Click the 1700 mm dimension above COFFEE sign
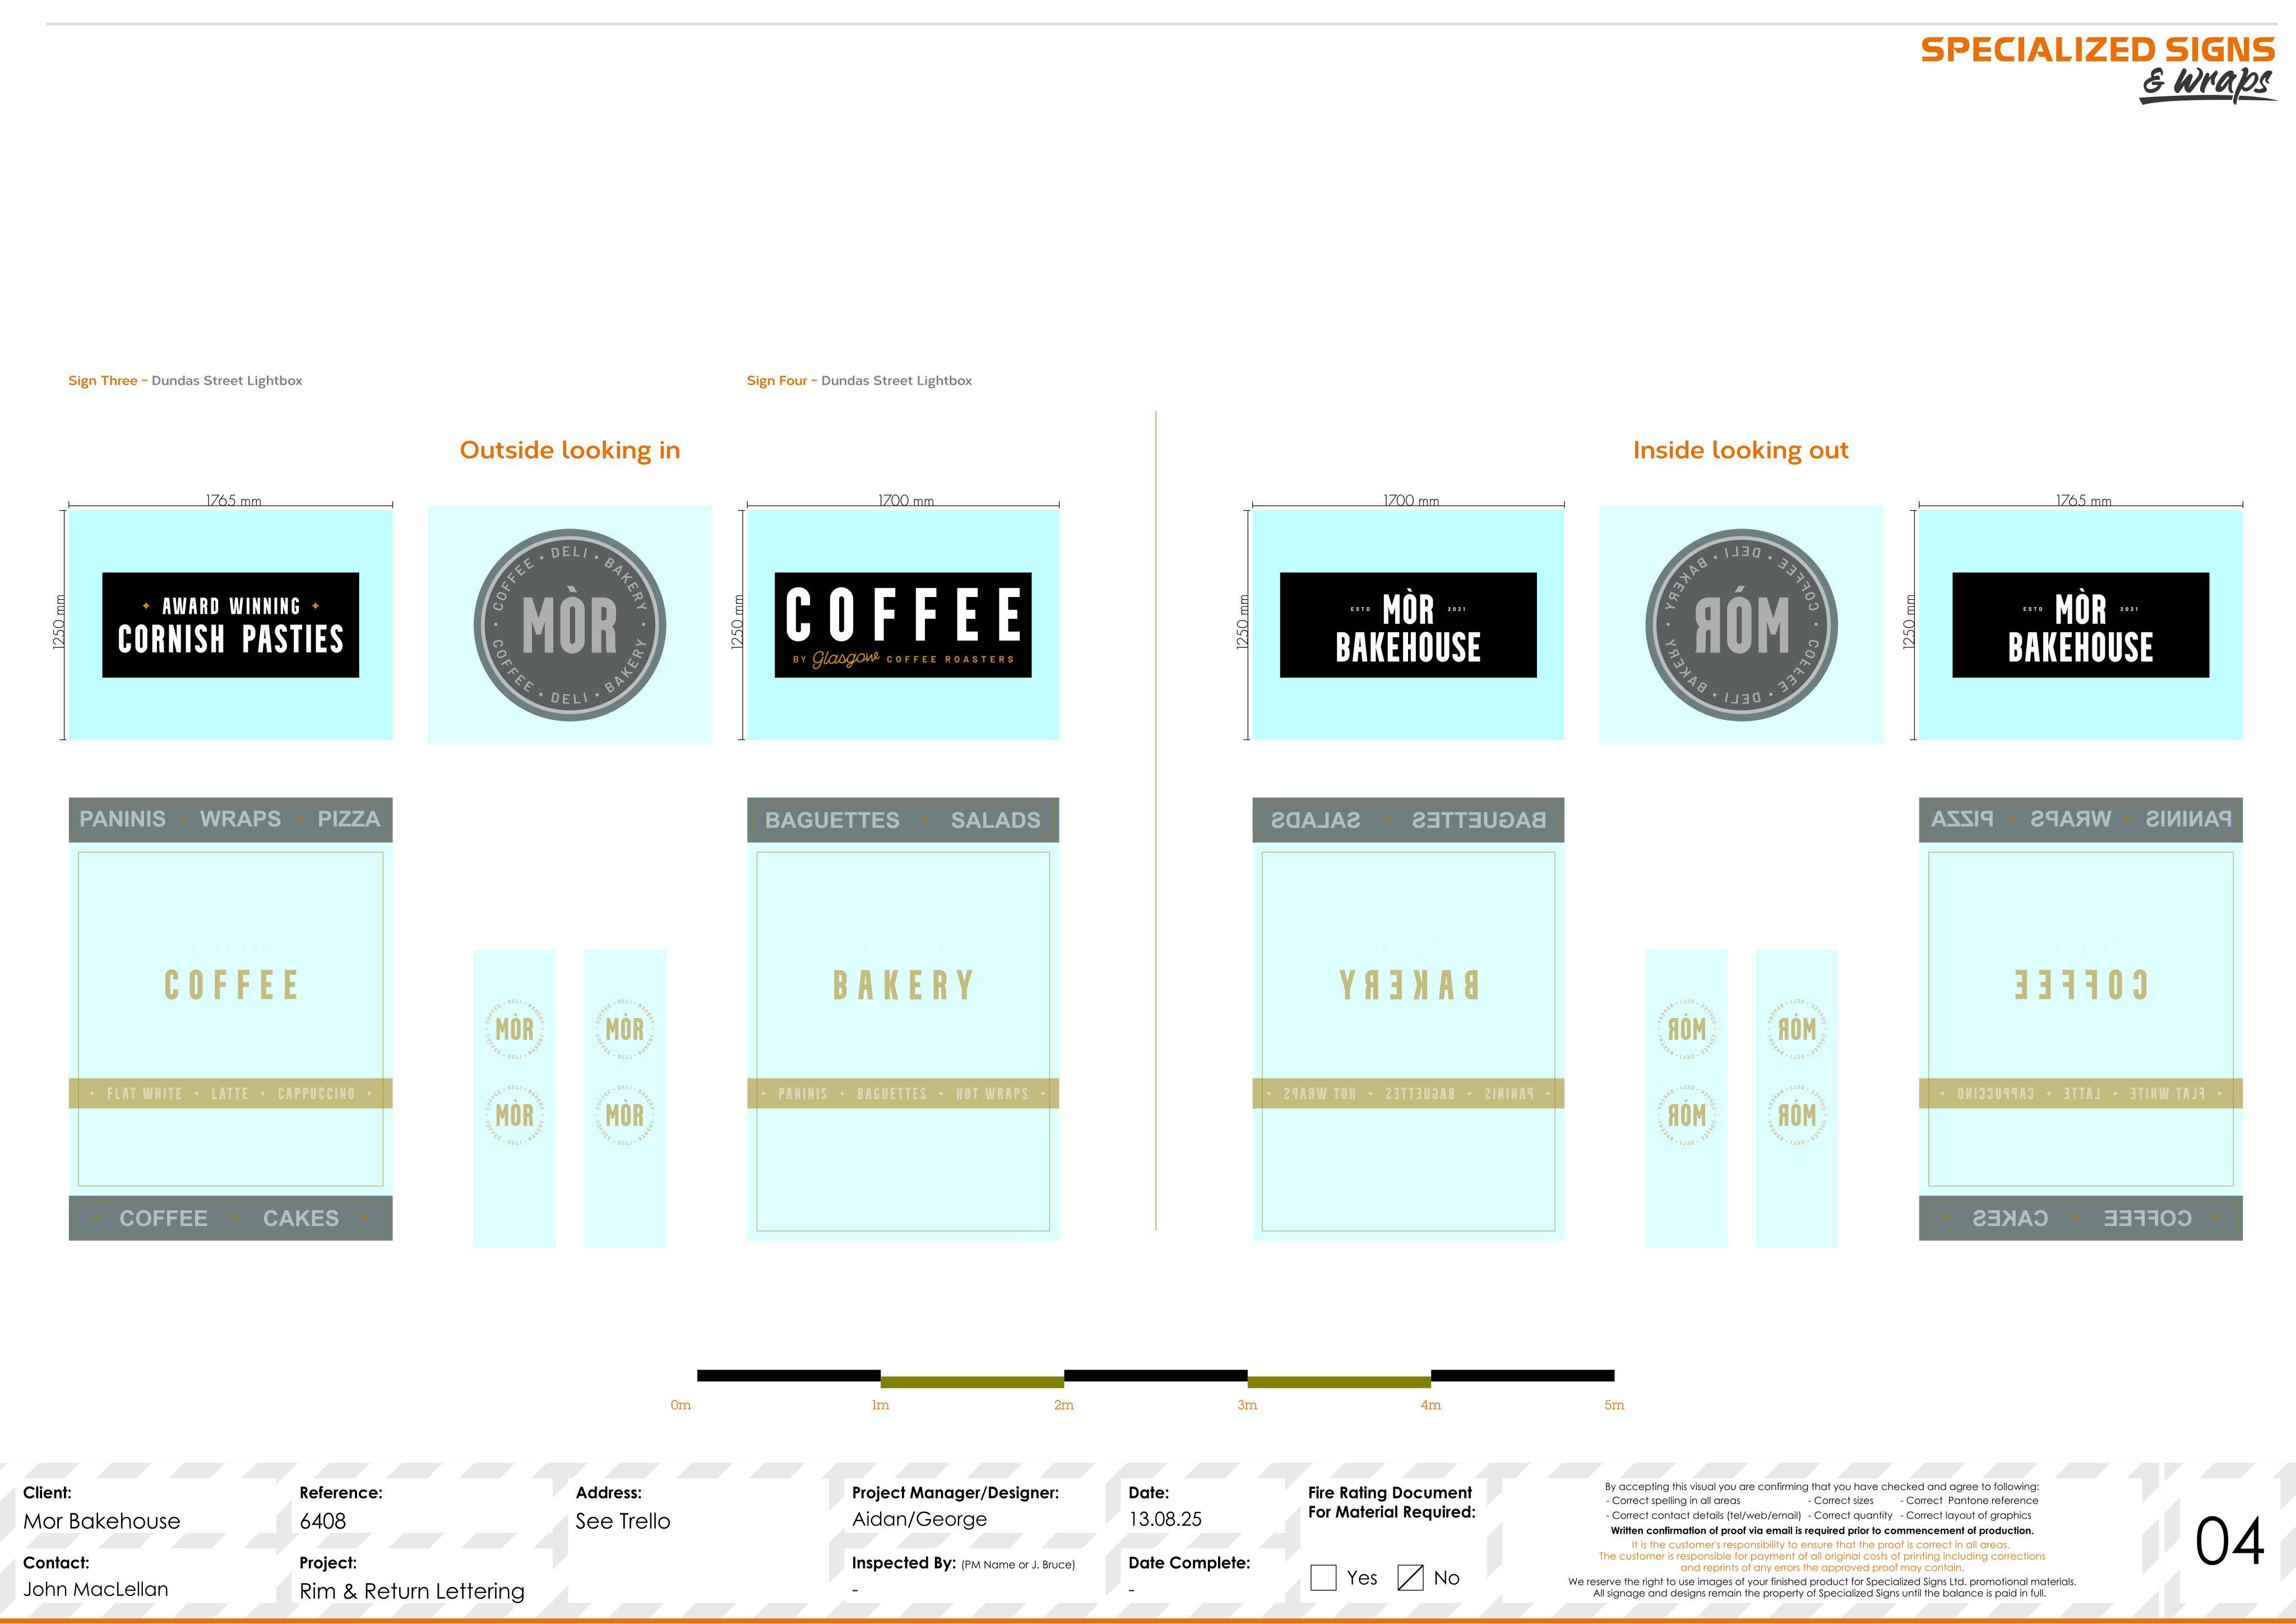The image size is (2296, 1624). (906, 500)
